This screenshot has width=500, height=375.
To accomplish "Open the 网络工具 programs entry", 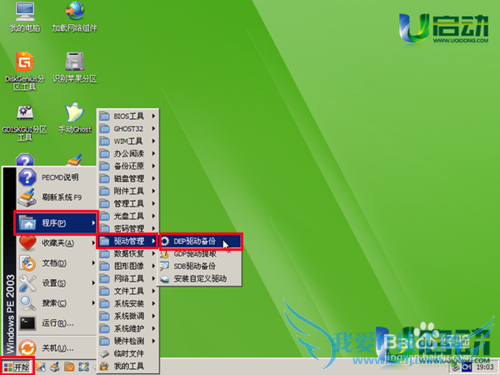I will (128, 278).
